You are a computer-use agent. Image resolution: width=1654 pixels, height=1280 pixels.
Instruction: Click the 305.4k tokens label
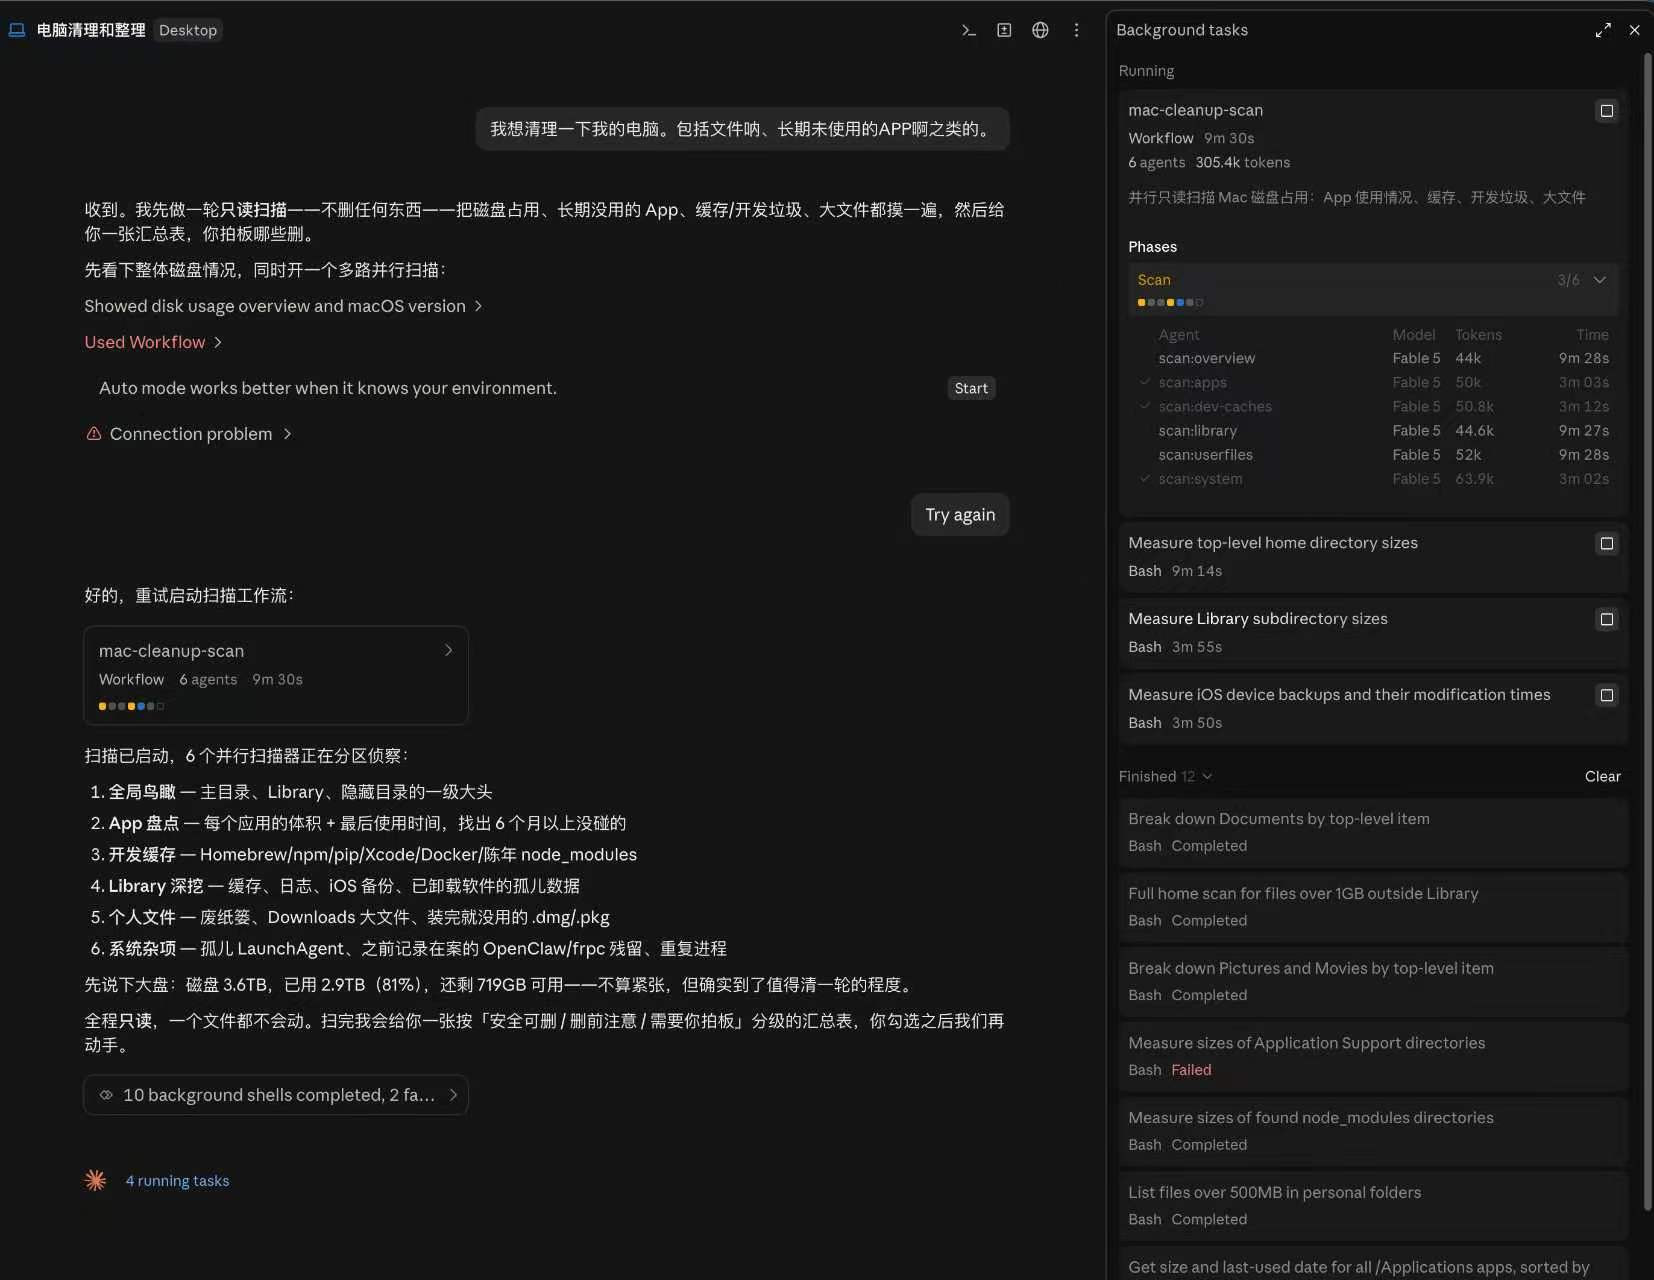pyautogui.click(x=1242, y=163)
